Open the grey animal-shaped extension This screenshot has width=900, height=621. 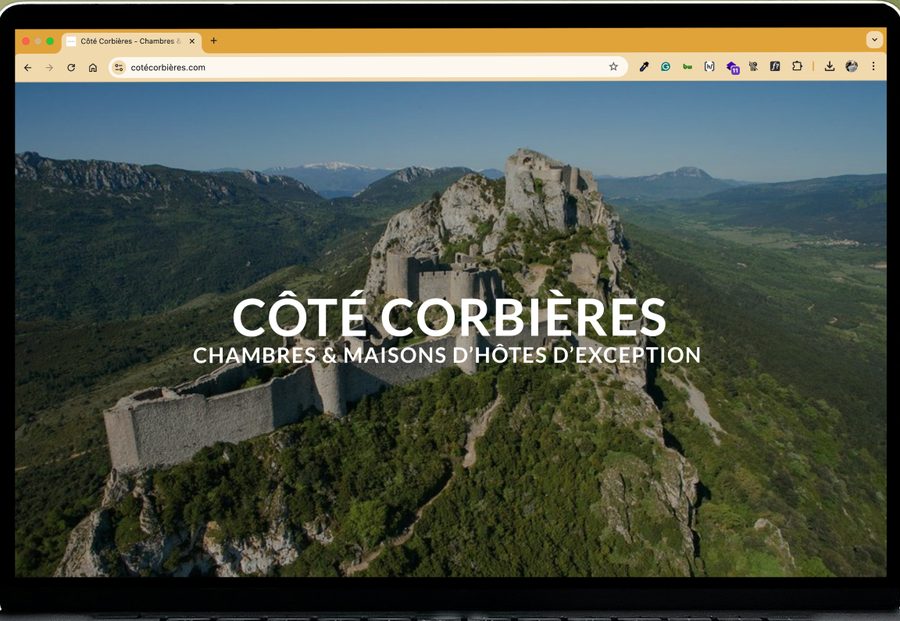pos(754,67)
